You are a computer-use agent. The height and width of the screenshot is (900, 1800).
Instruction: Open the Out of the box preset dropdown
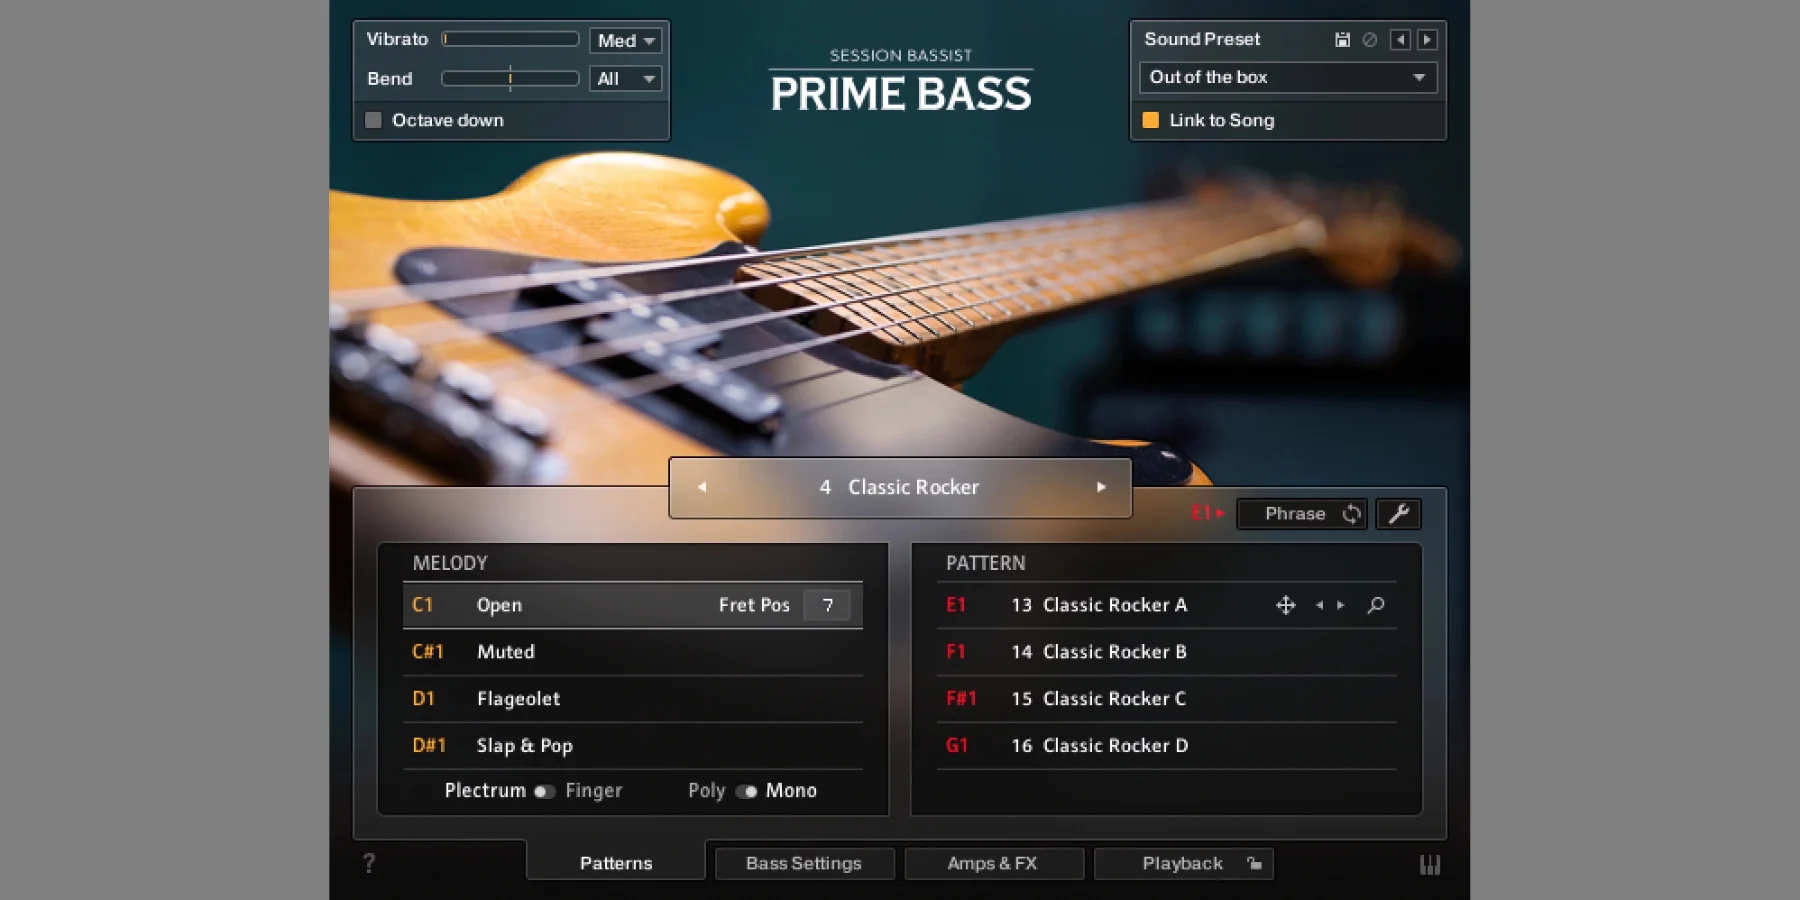click(x=1287, y=77)
